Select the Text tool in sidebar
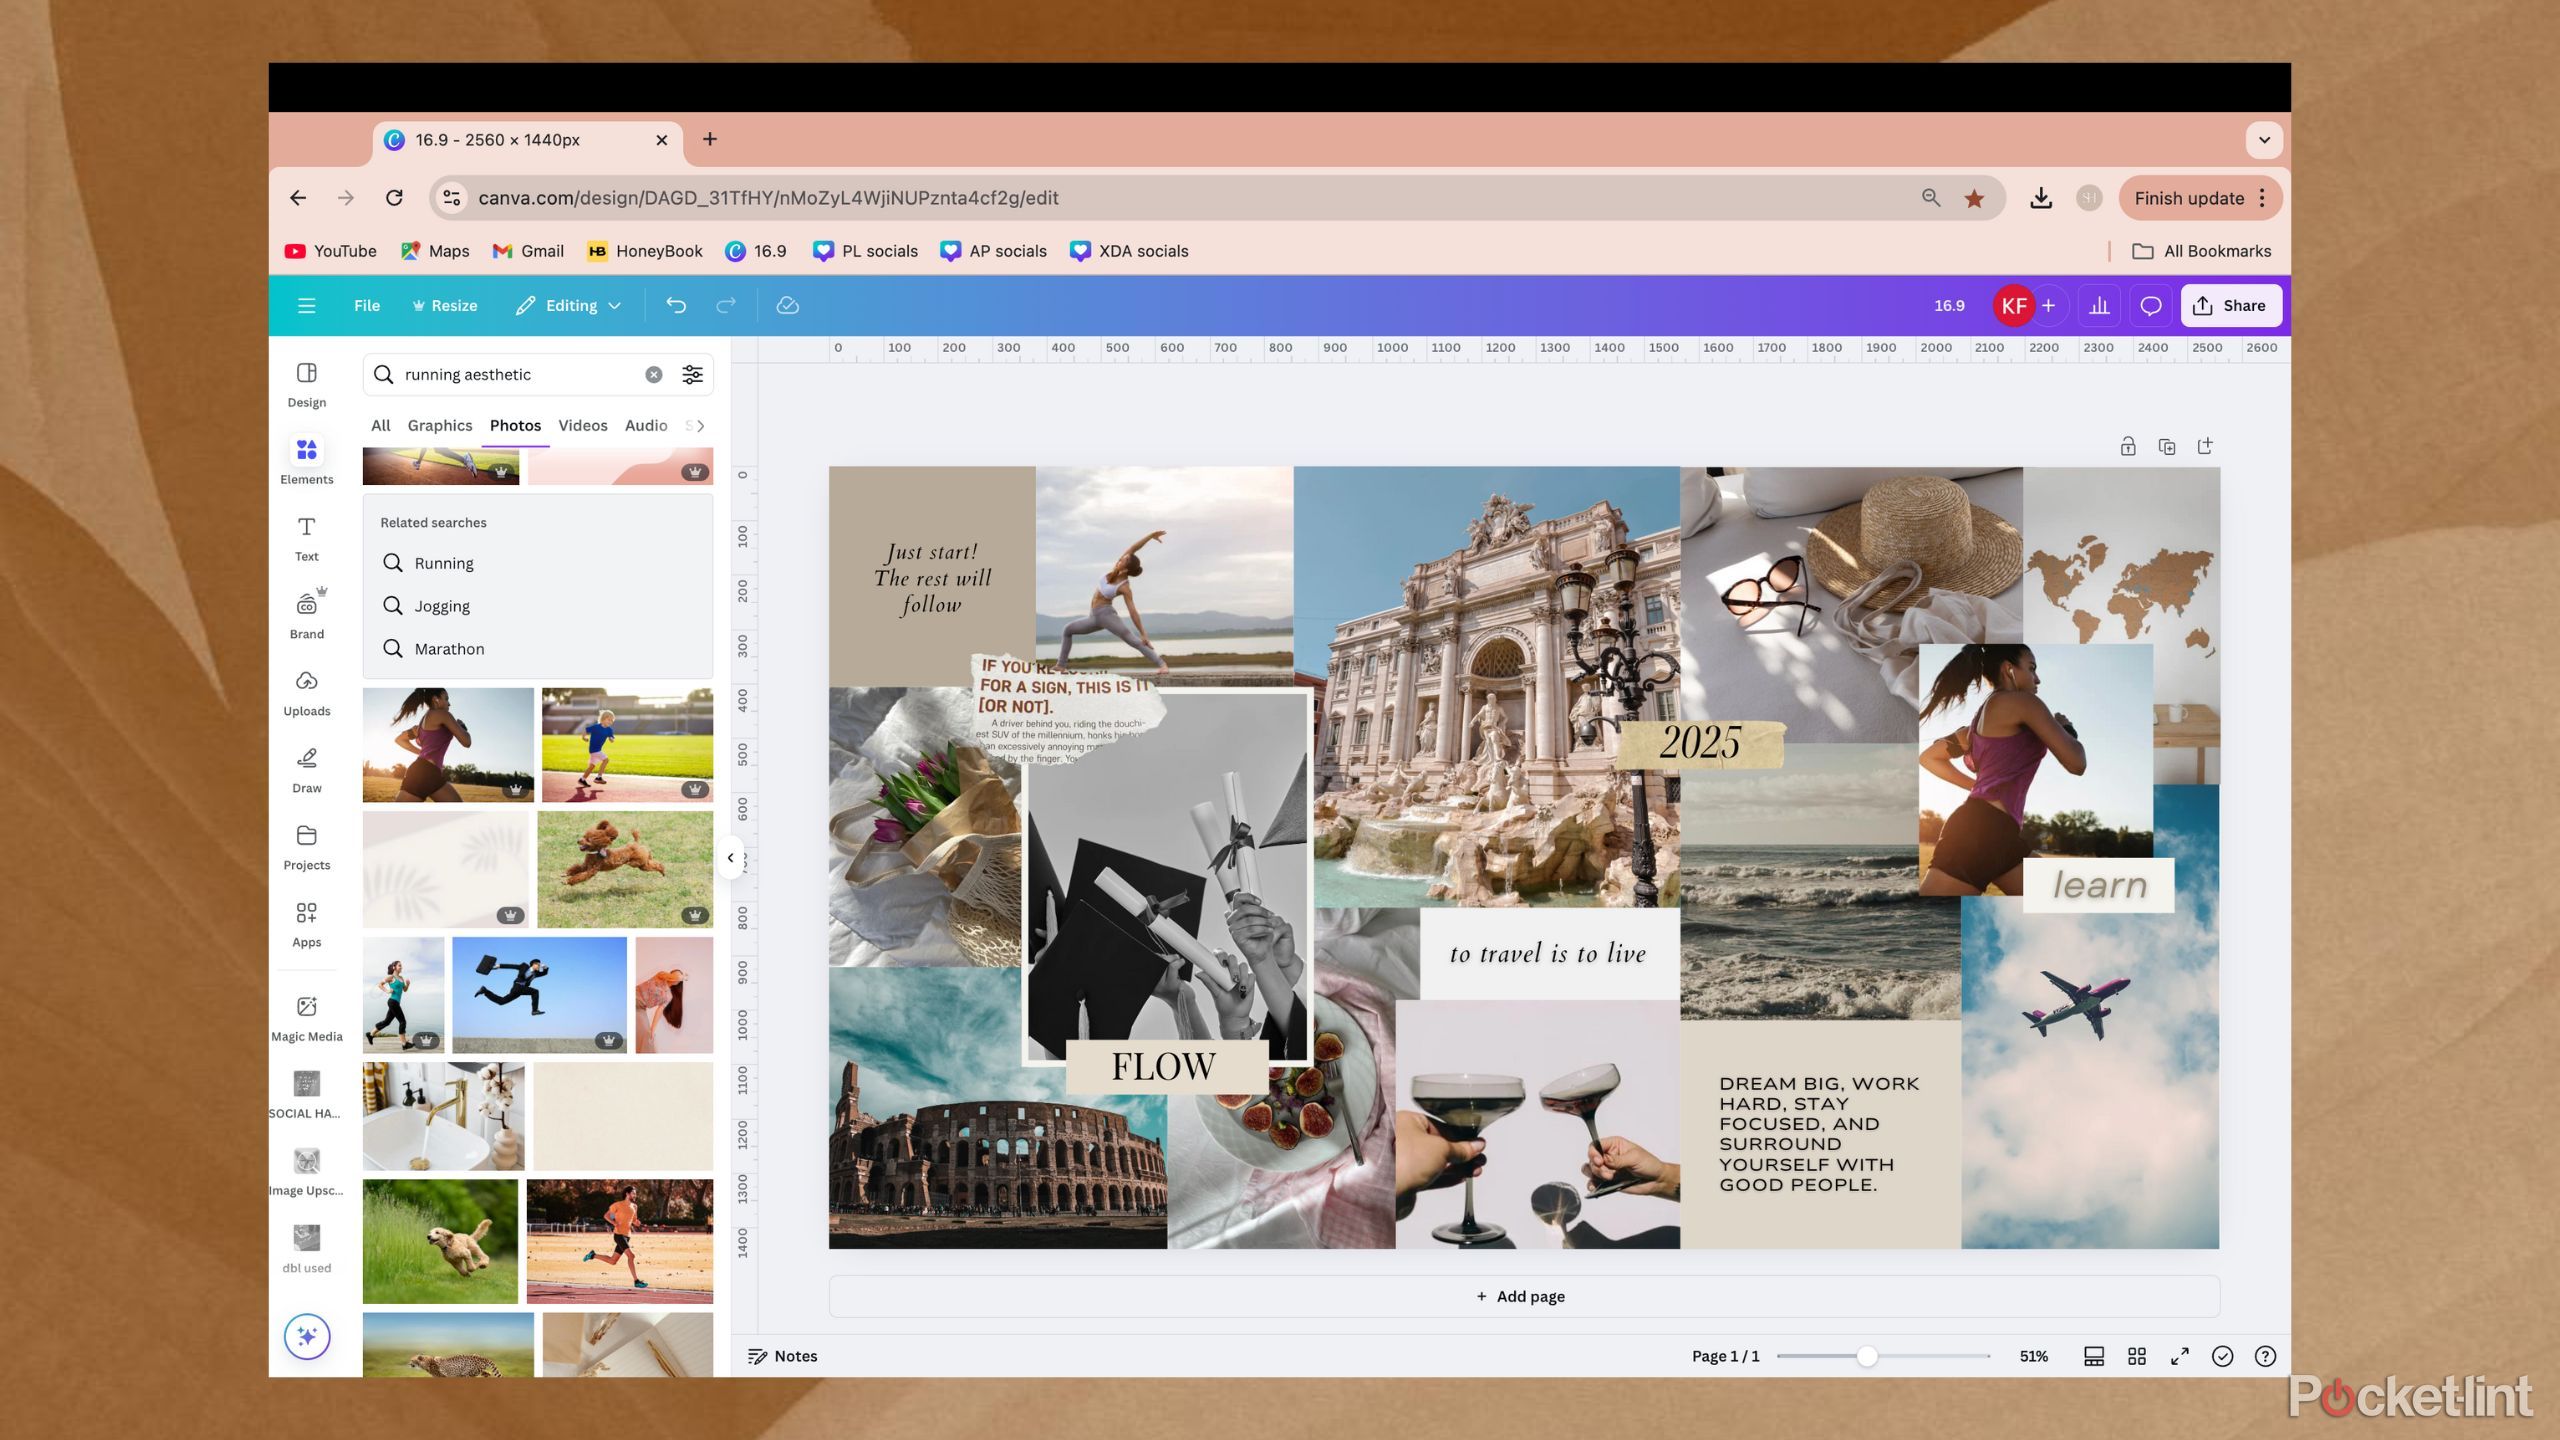2560x1440 pixels. [306, 538]
